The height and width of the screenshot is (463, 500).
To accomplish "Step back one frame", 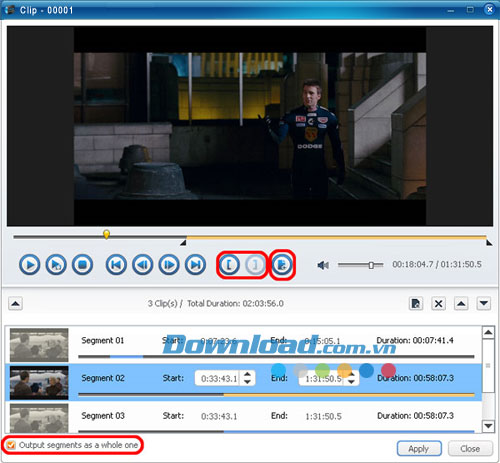I will click(x=142, y=265).
